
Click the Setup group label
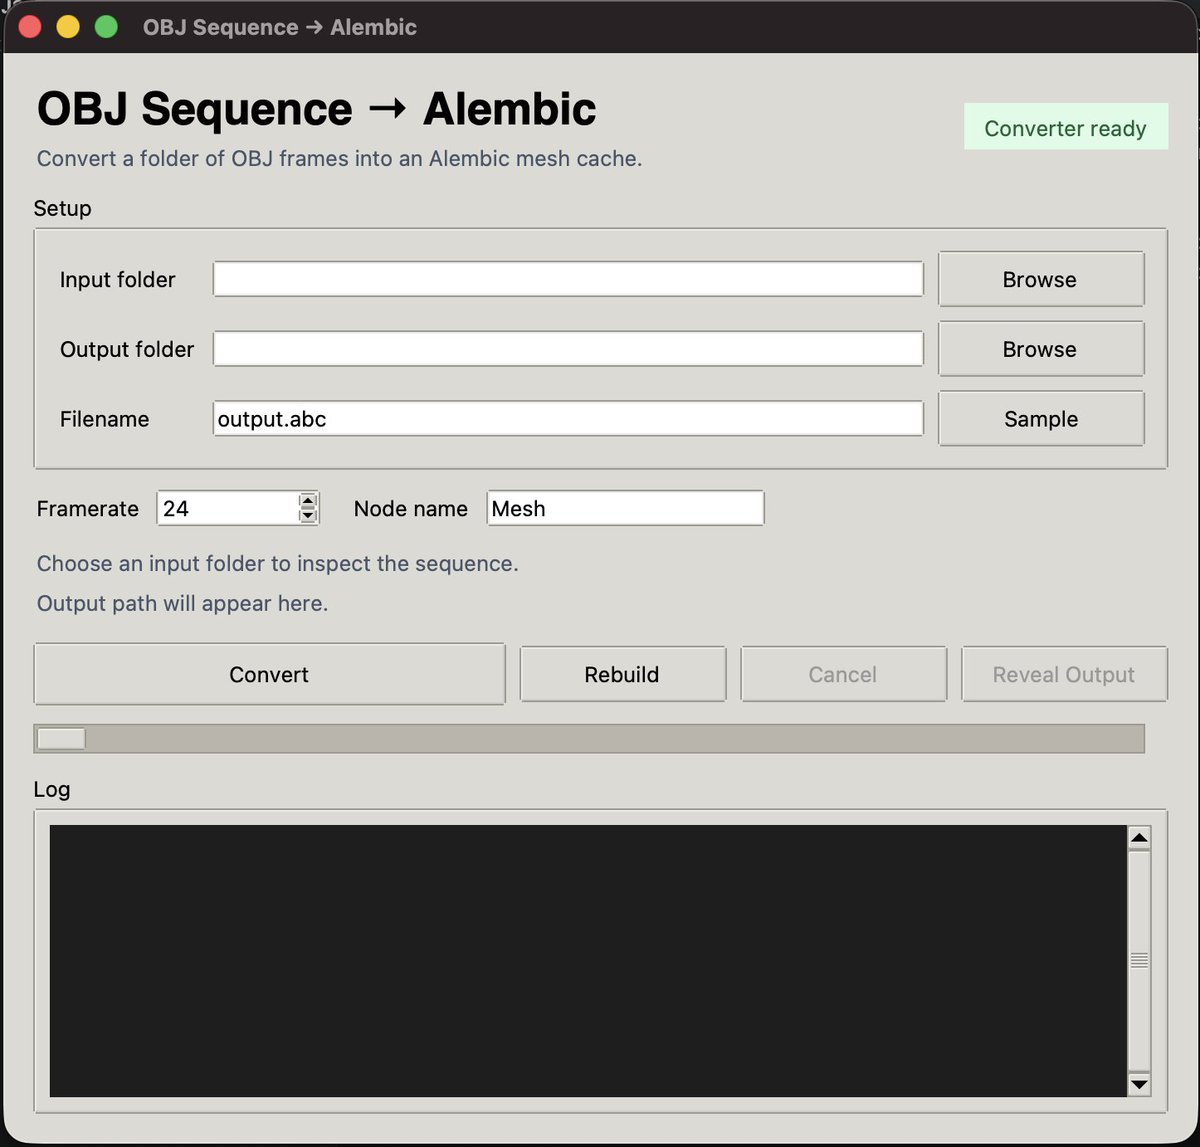tap(62, 208)
